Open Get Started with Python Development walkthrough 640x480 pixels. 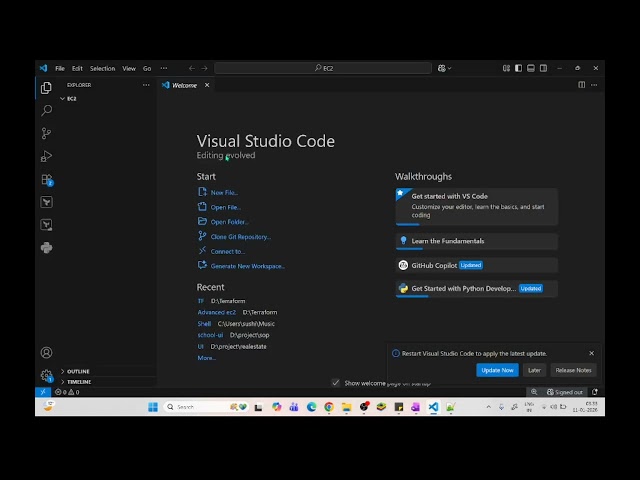point(476,289)
